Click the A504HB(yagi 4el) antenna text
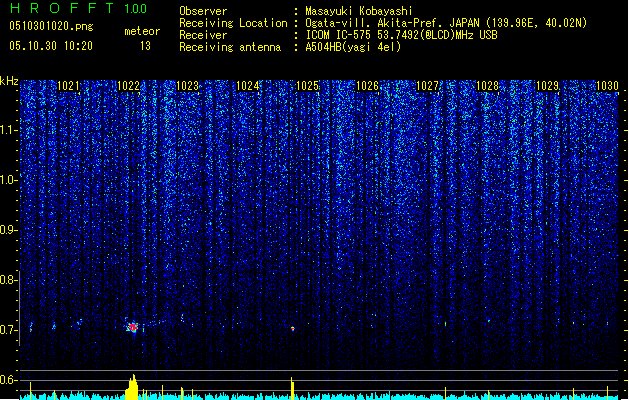The width and height of the screenshot is (629, 400). 353,47
